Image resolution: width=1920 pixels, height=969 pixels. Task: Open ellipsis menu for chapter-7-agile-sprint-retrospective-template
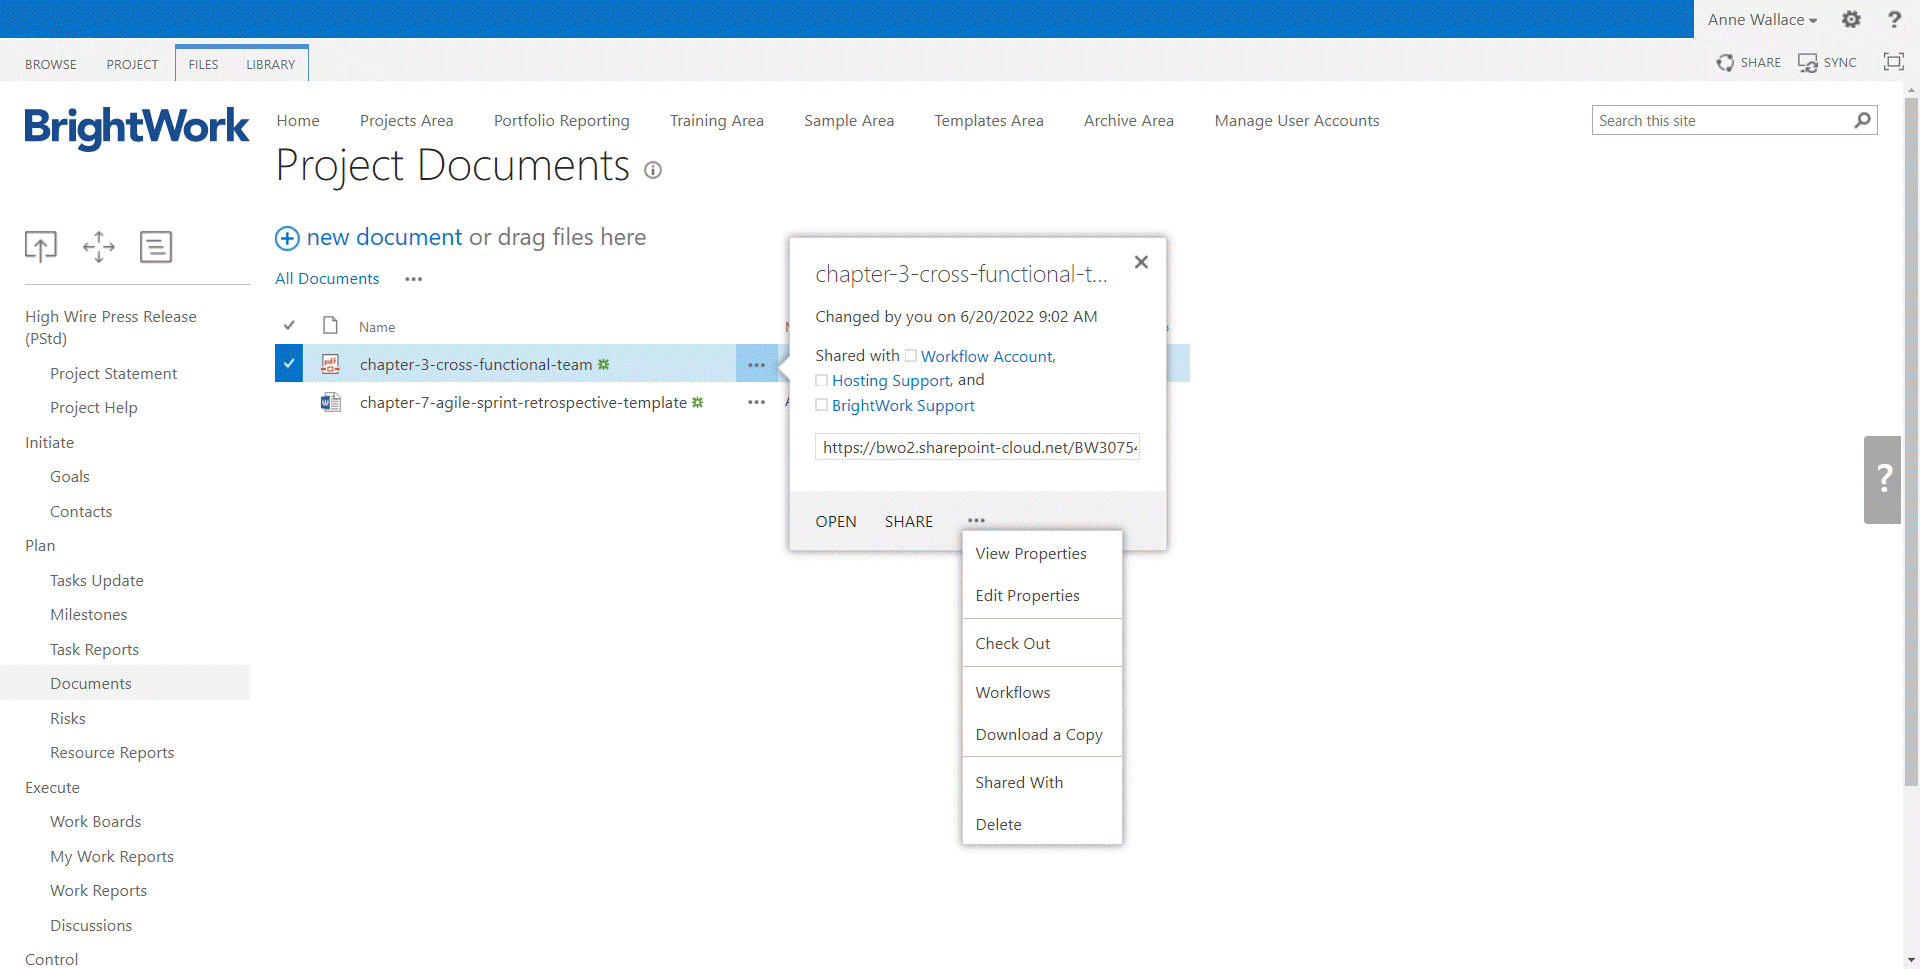click(756, 403)
